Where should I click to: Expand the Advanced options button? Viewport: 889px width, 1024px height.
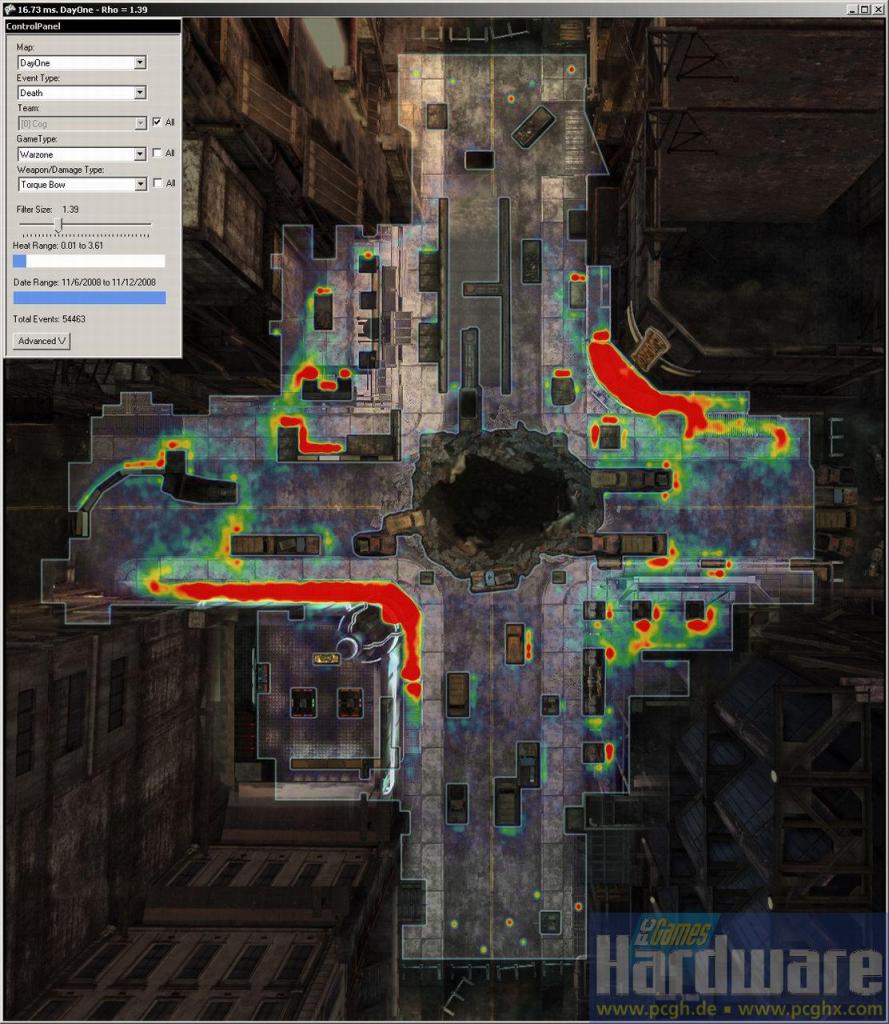42,341
